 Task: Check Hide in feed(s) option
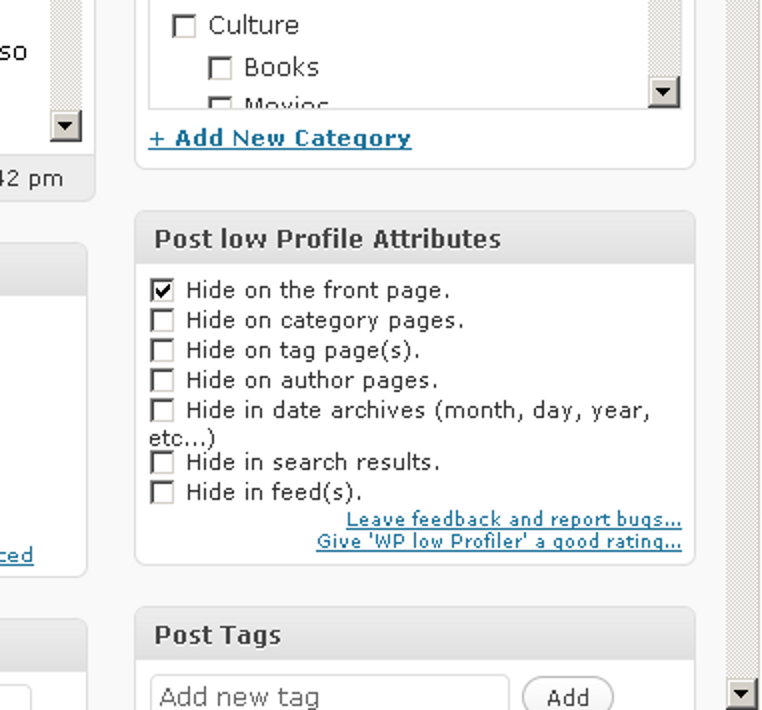(x=162, y=492)
